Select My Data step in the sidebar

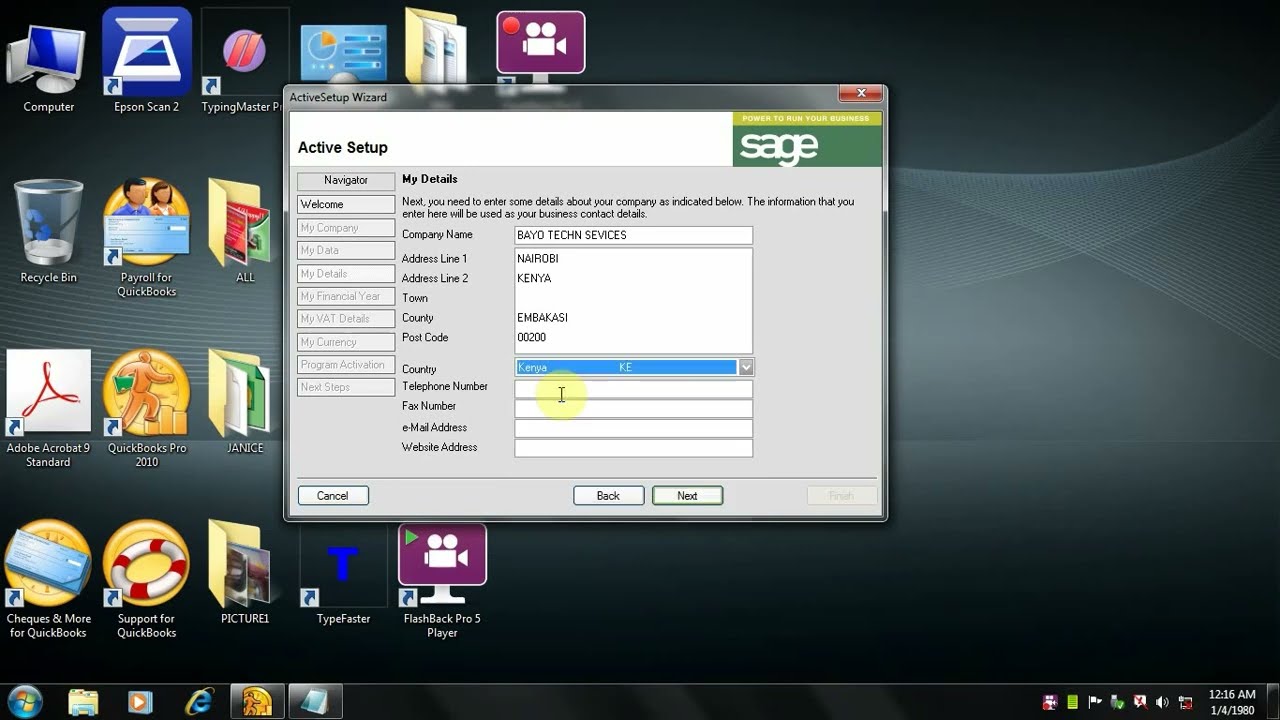coord(346,250)
